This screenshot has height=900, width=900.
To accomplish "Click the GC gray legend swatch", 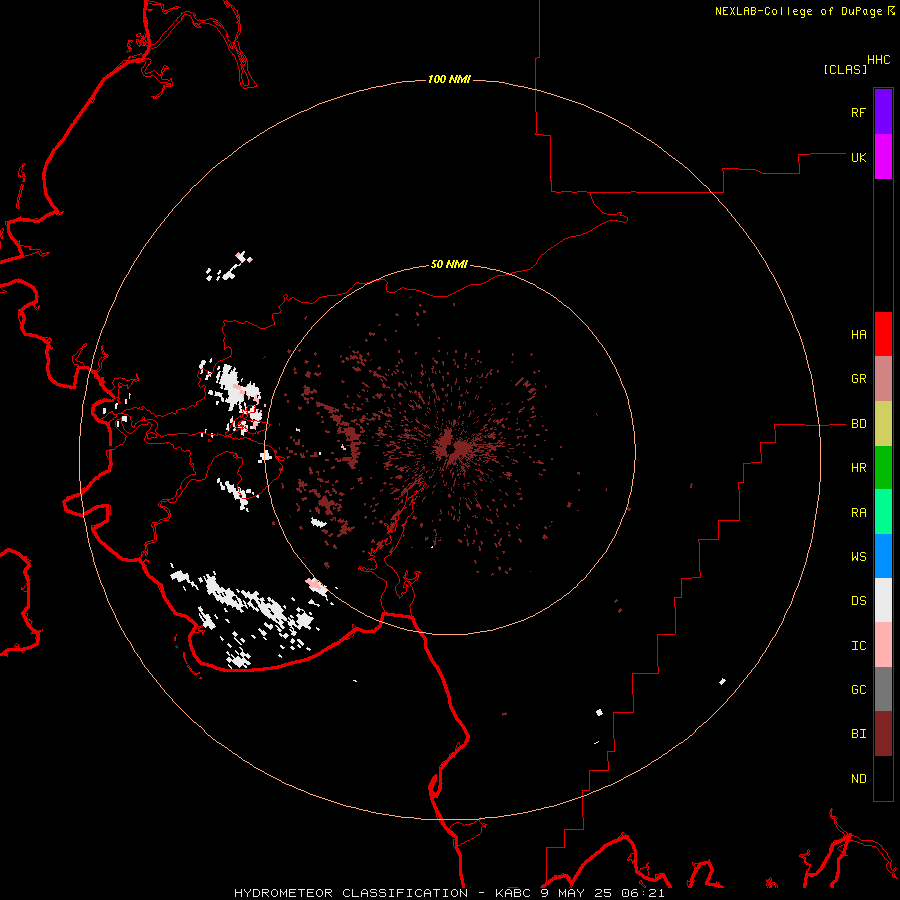I will (883, 689).
